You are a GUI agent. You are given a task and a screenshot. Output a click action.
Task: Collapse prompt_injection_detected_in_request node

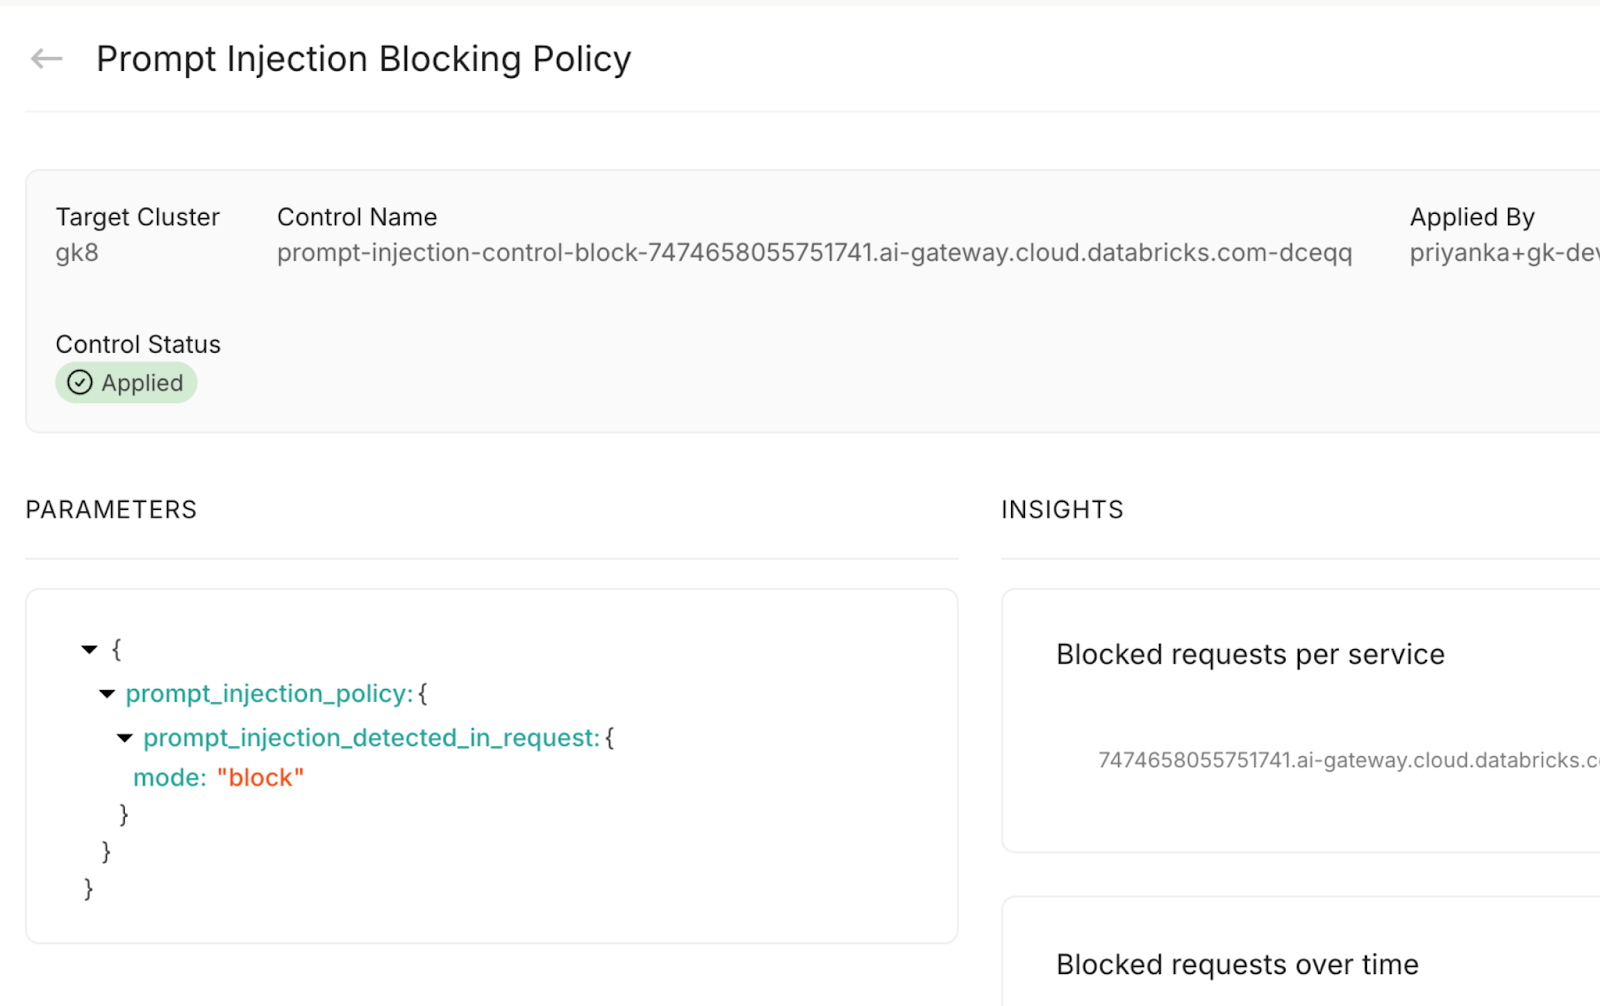[x=125, y=738]
